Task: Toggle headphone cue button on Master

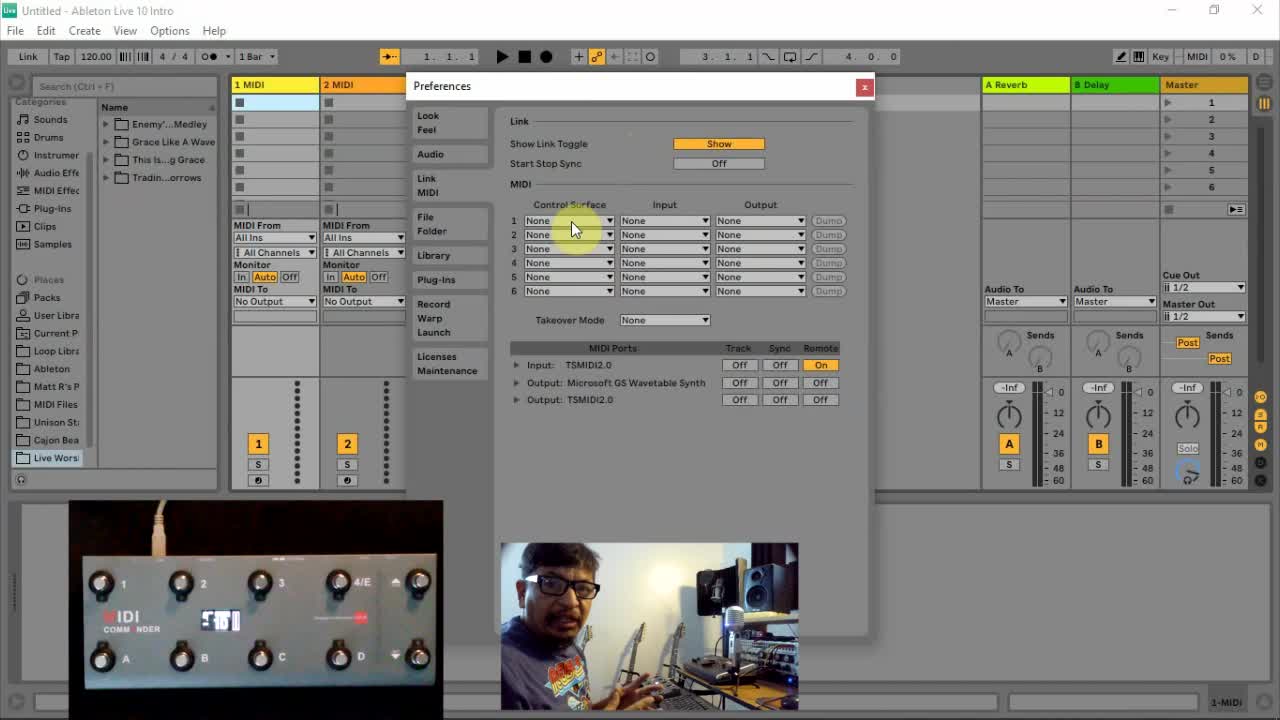Action: point(1188,475)
